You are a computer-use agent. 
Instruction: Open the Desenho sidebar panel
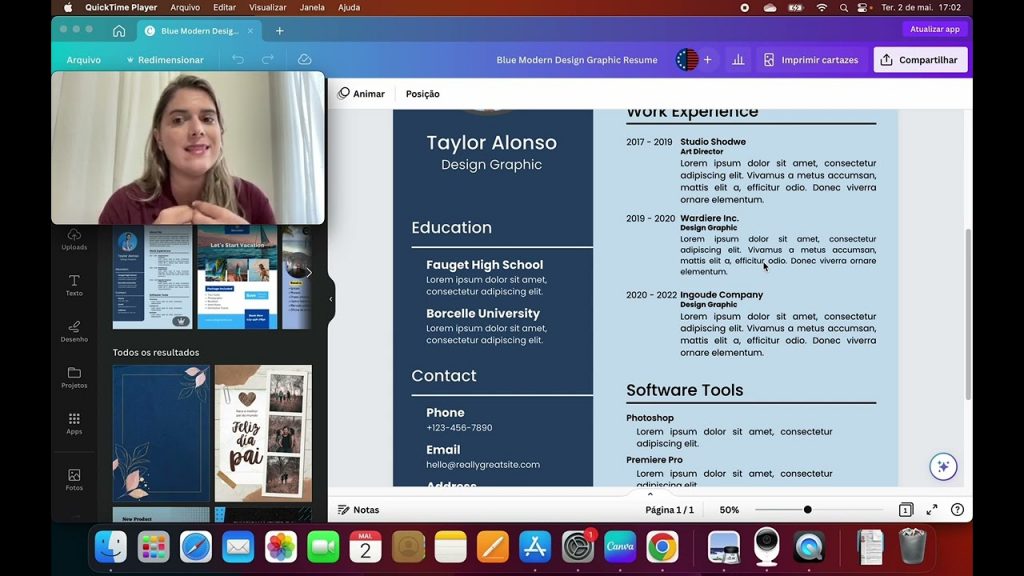pyautogui.click(x=74, y=331)
